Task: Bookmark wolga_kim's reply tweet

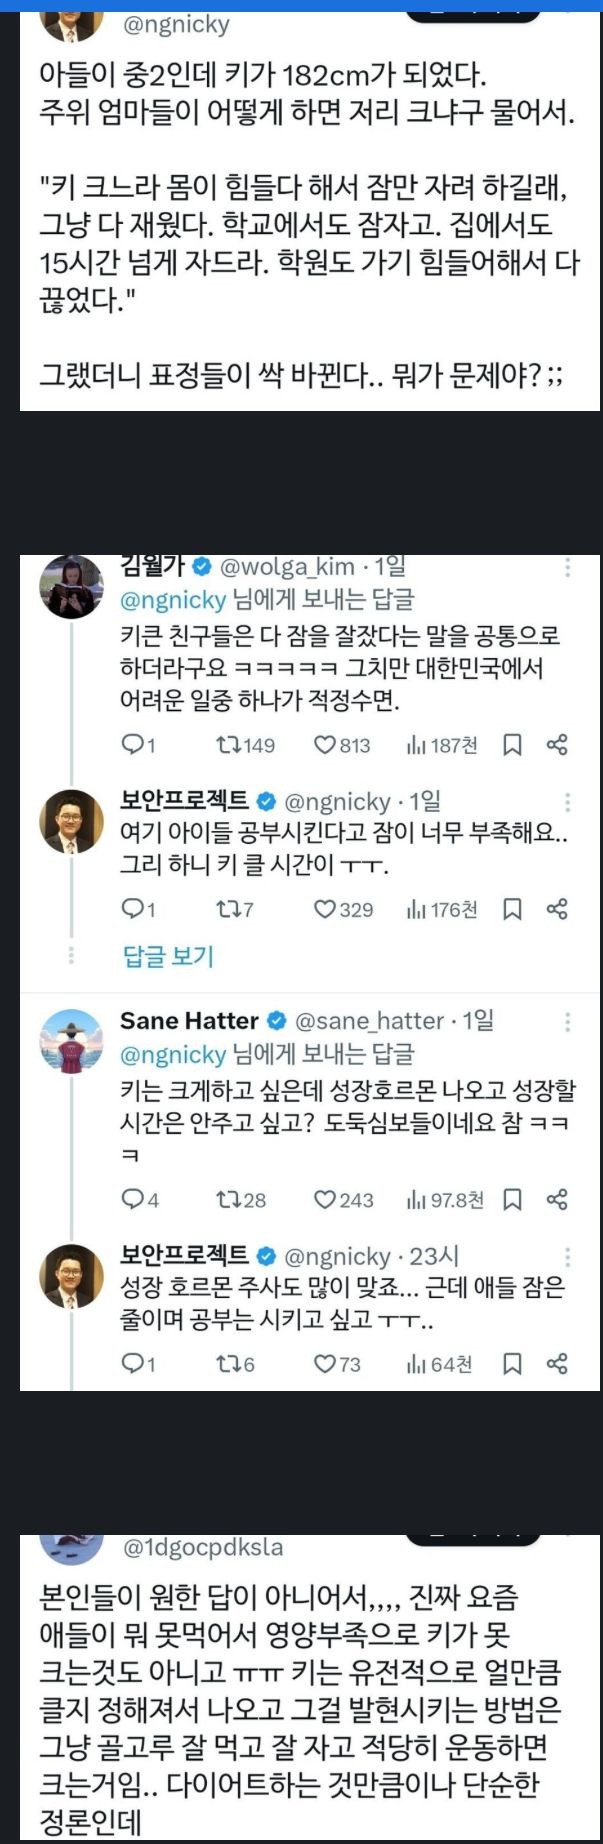Action: pos(512,745)
